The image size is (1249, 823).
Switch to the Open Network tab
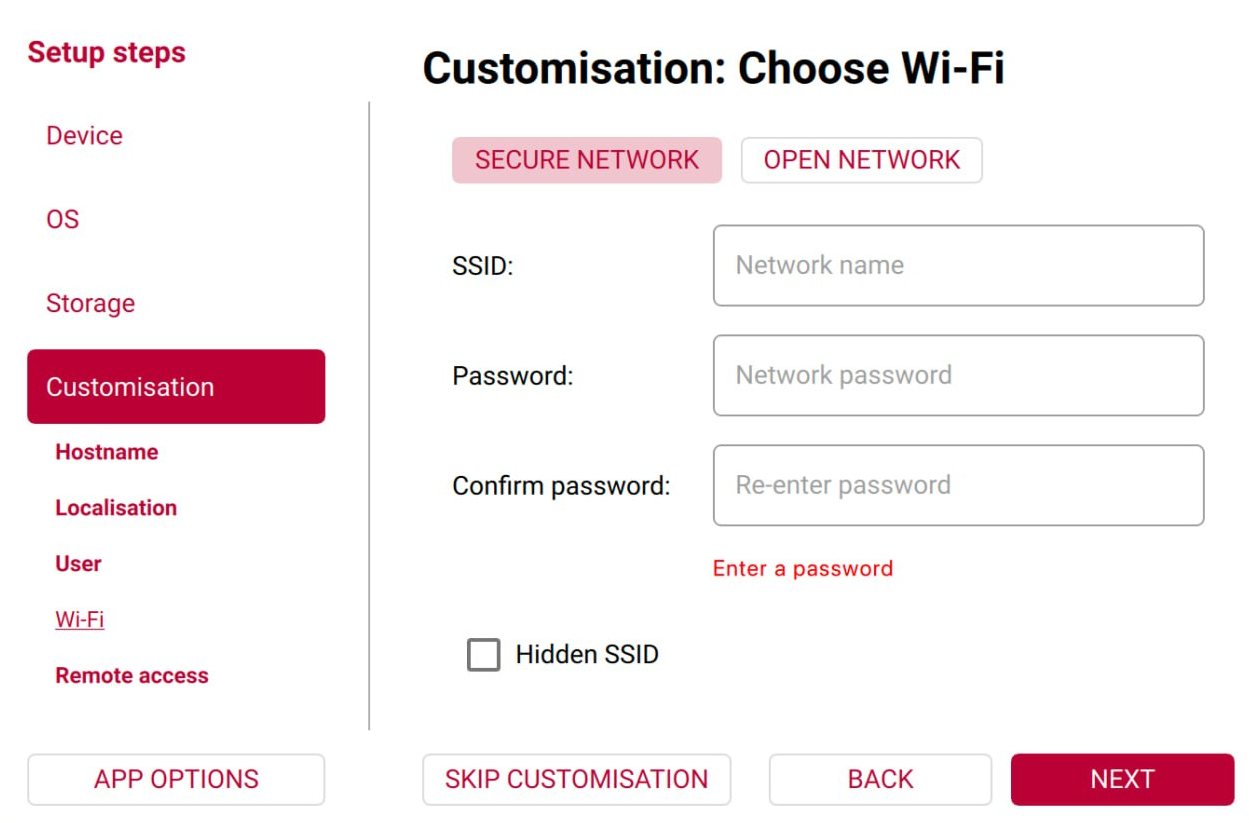(x=860, y=159)
